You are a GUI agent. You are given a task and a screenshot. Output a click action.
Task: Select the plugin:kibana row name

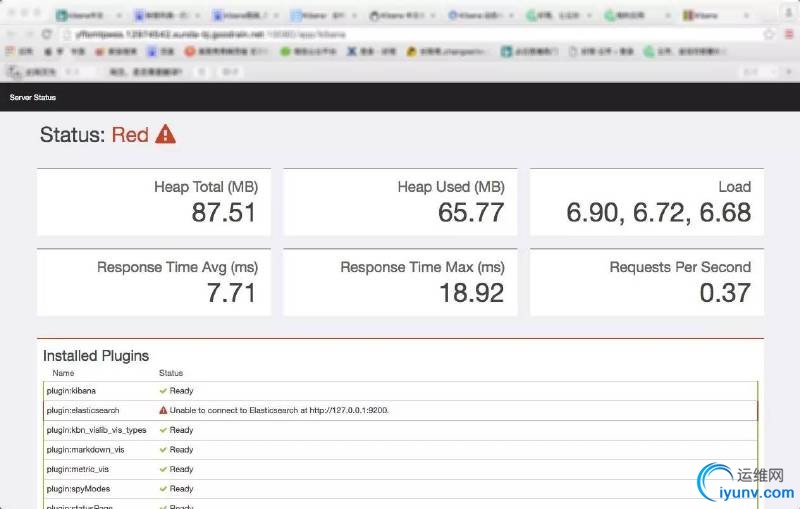click(71, 391)
